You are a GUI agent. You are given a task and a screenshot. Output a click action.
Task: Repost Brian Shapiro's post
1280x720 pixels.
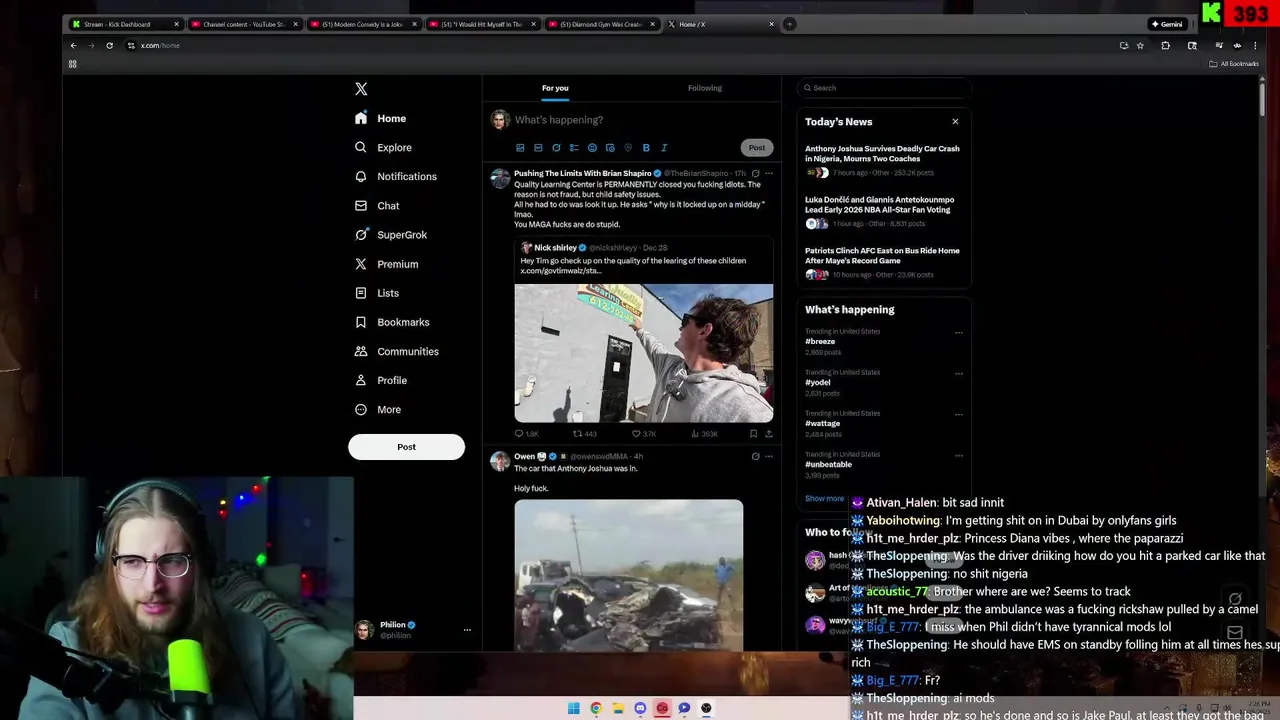584,434
